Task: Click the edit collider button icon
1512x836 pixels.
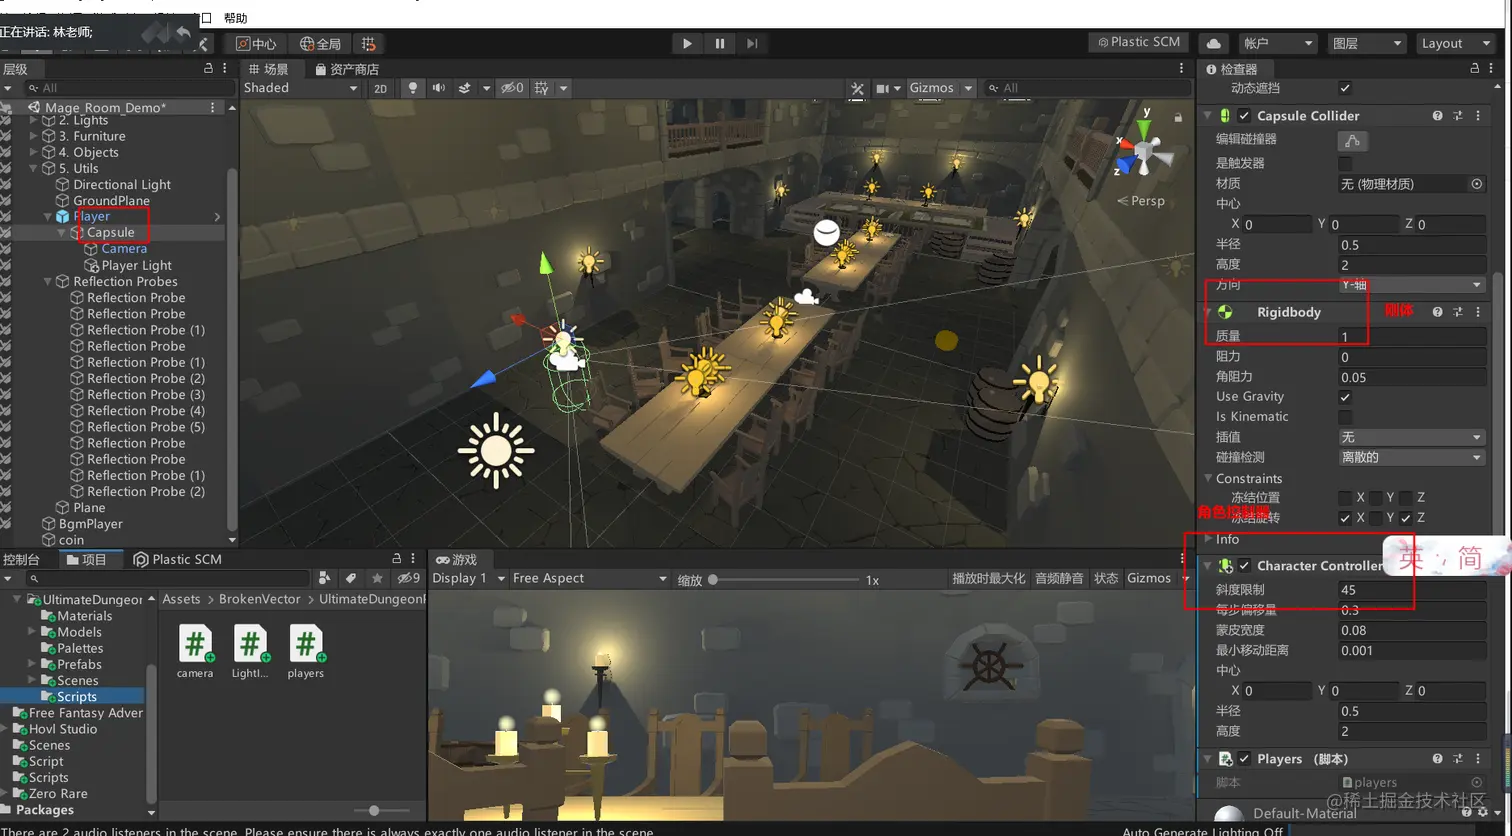Action: point(1352,141)
